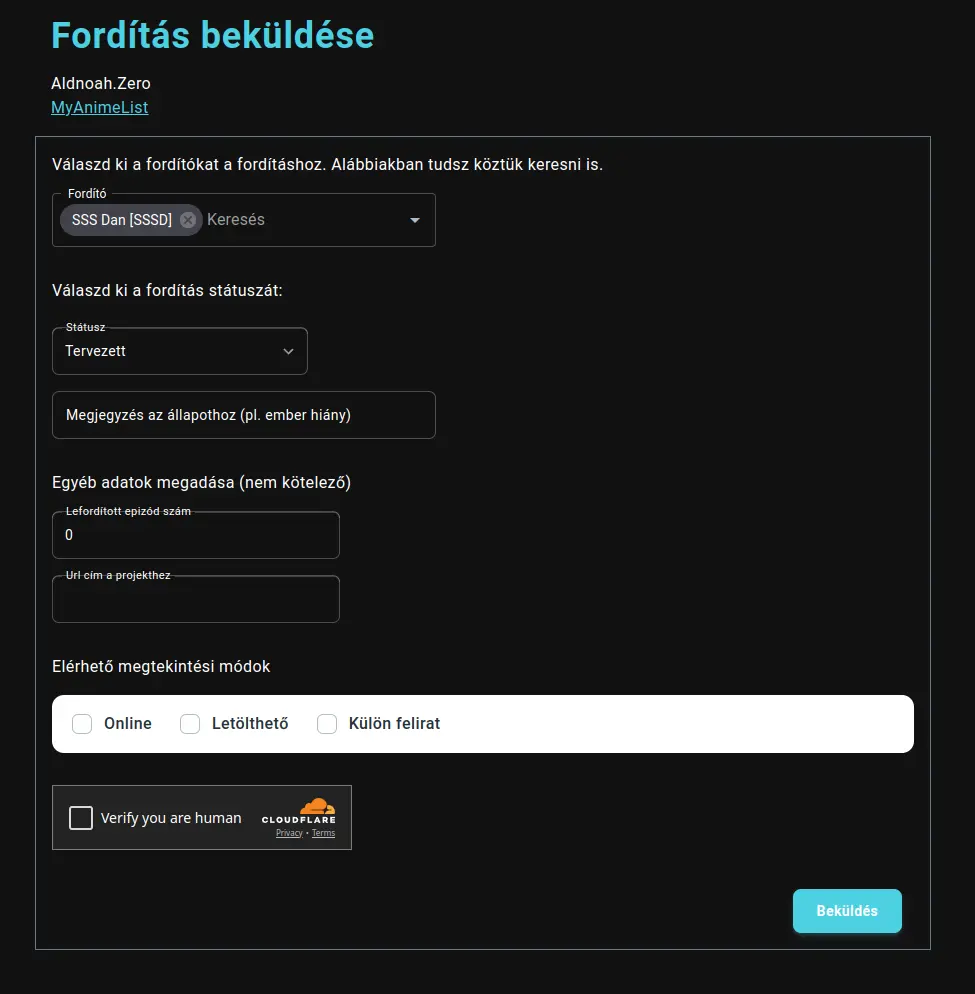This screenshot has width=975, height=994.
Task: Check the Verify you are human box
Action: pos(80,817)
